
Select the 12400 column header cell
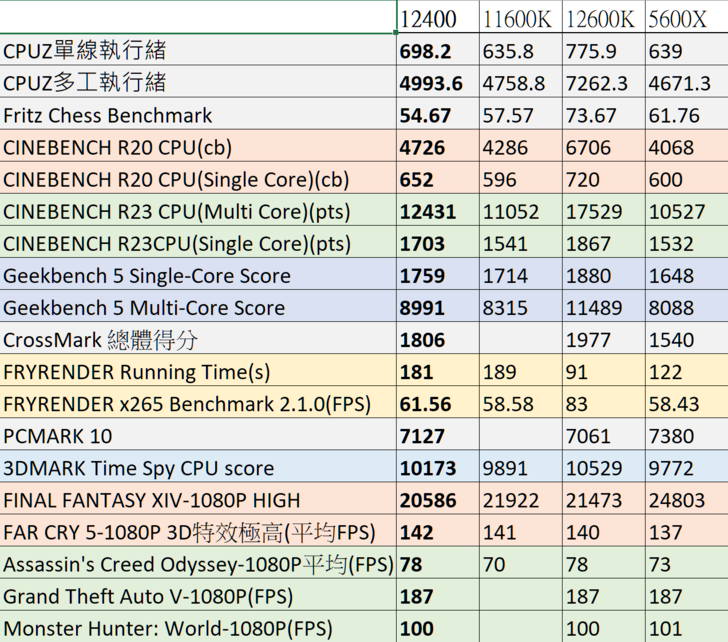click(438, 17)
